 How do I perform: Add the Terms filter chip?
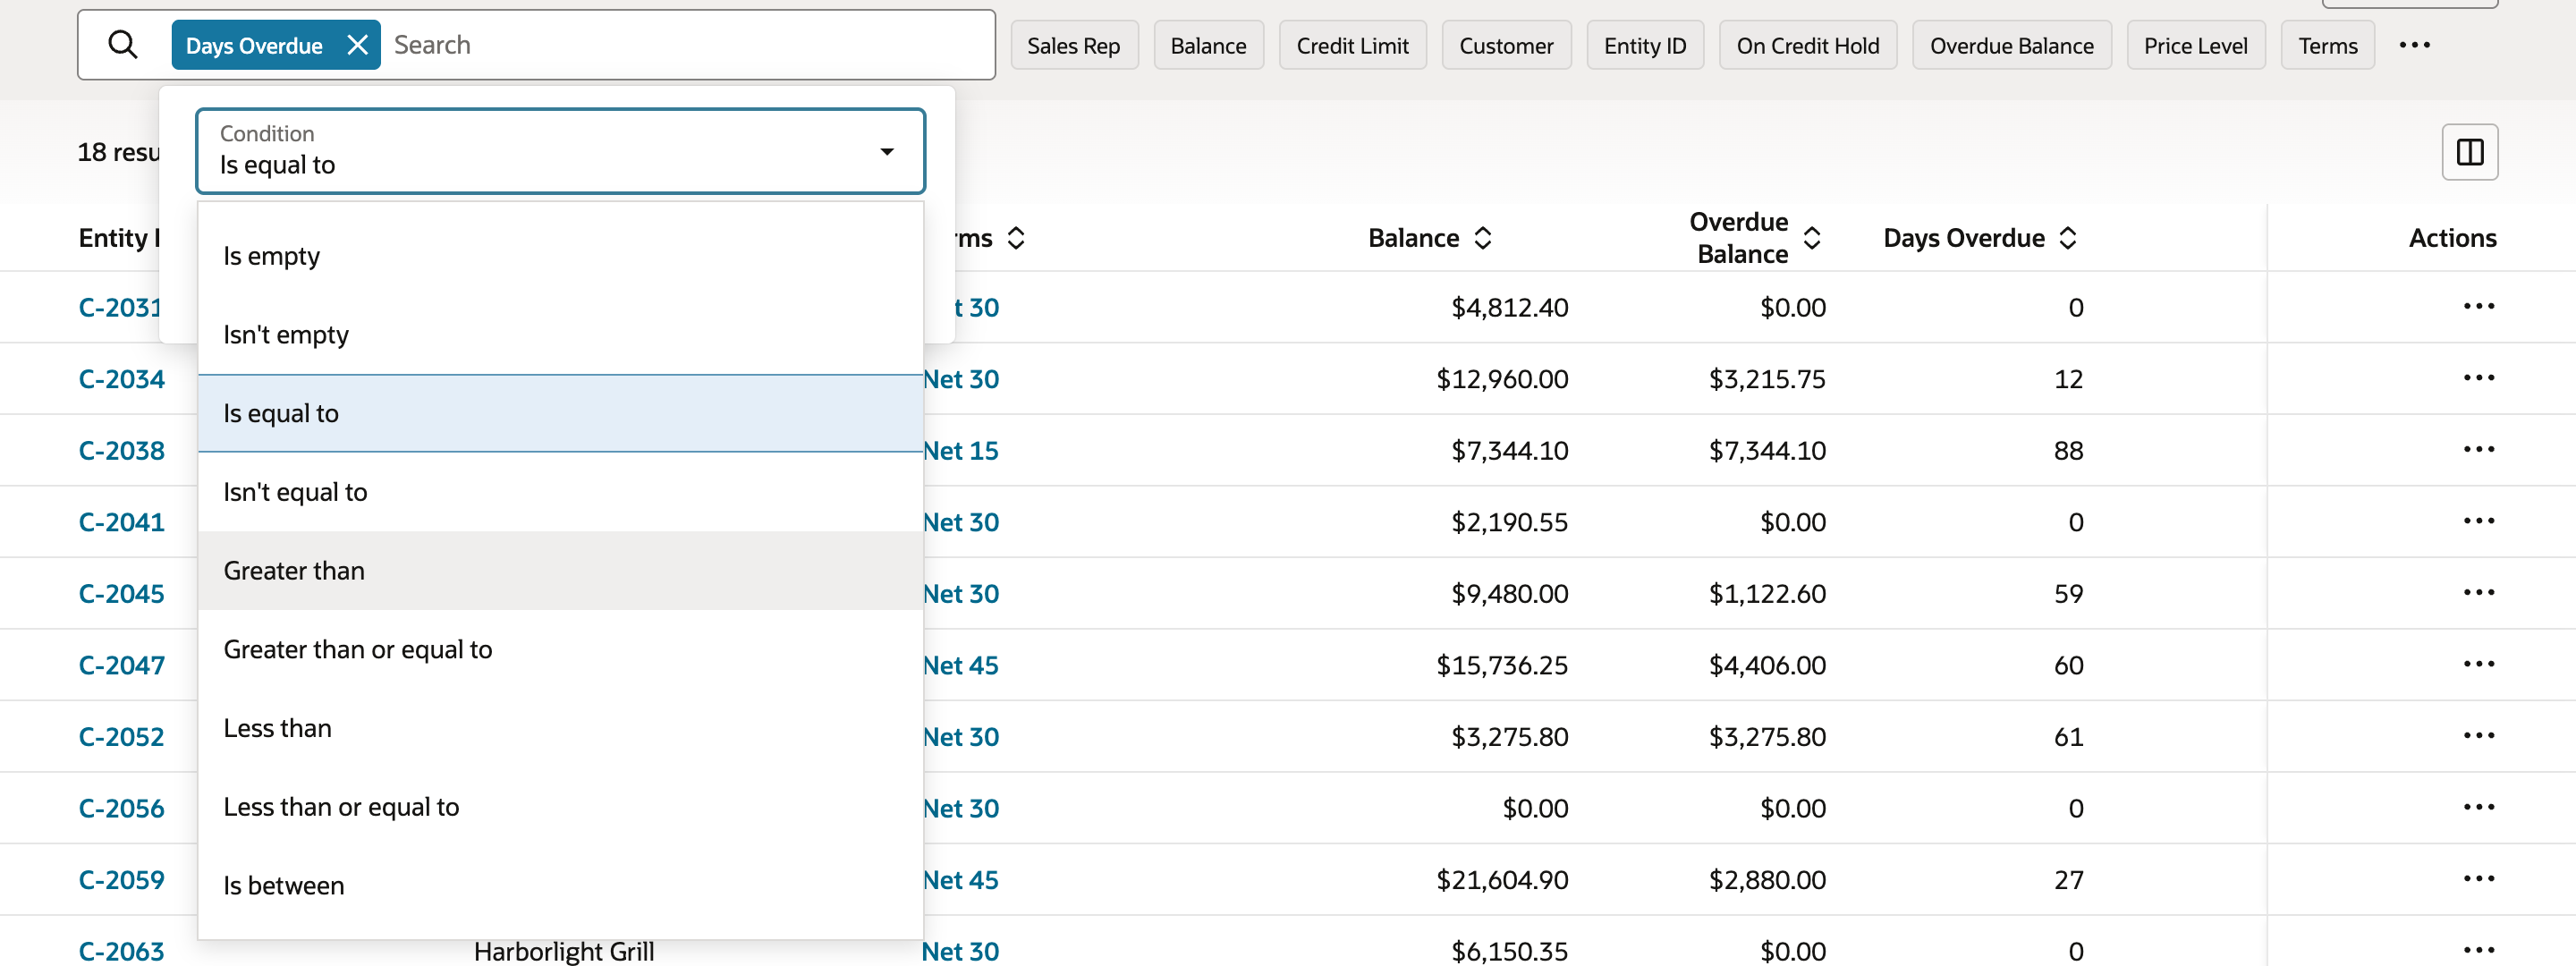[x=2327, y=45]
